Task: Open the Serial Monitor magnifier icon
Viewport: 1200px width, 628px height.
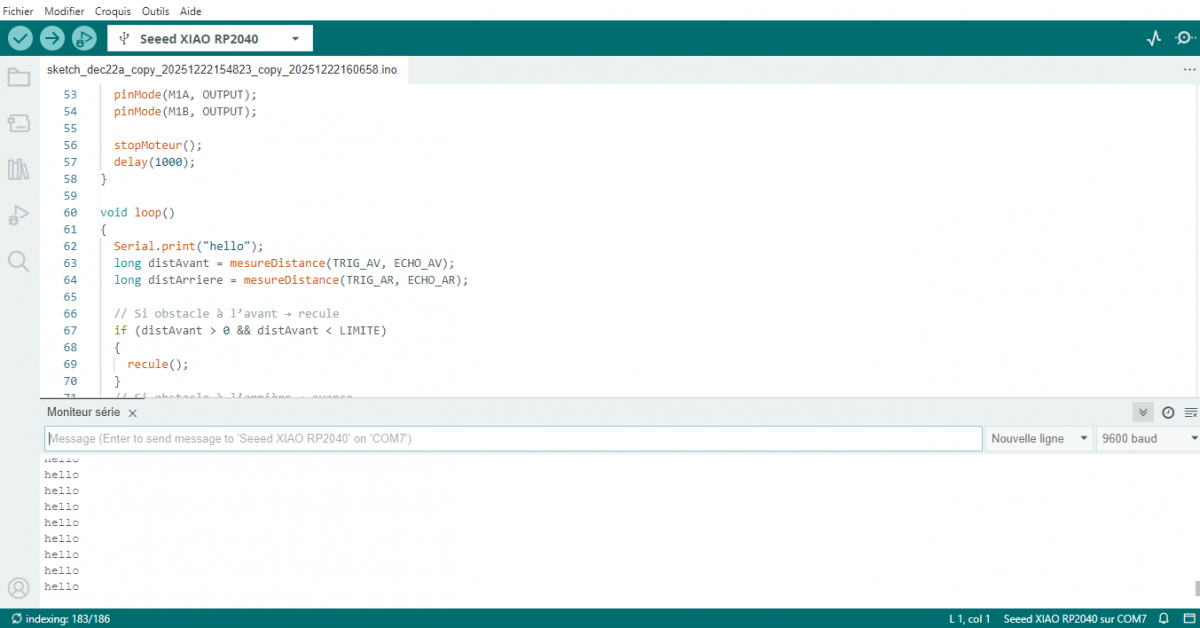Action: coord(1184,38)
